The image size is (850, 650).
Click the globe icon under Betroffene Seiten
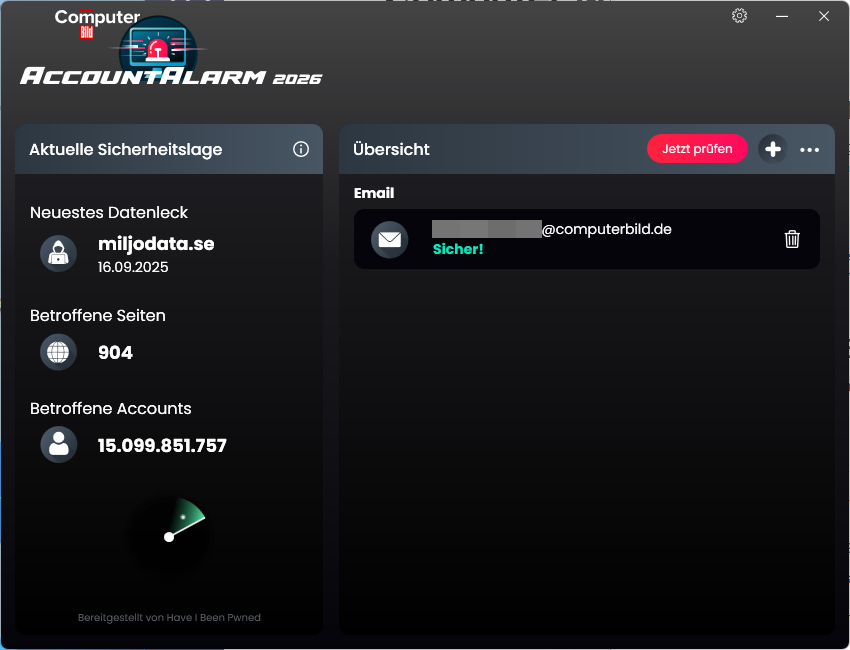click(58, 352)
